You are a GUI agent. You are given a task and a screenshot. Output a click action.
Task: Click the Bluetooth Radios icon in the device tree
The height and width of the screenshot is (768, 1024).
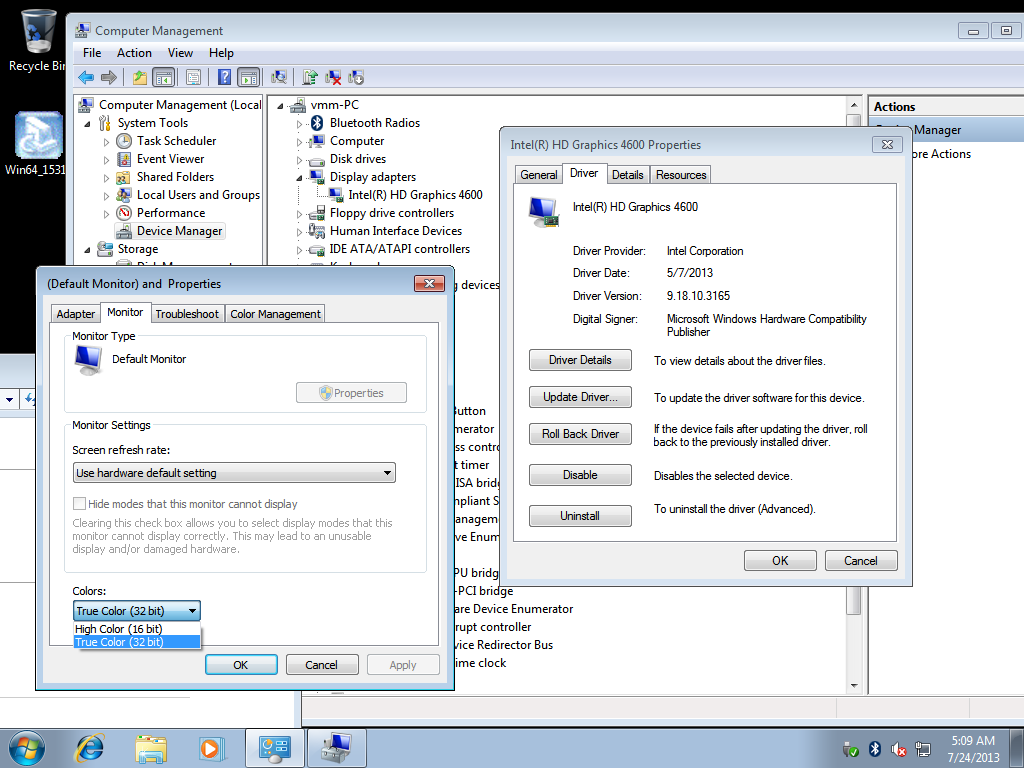pyautogui.click(x=318, y=123)
